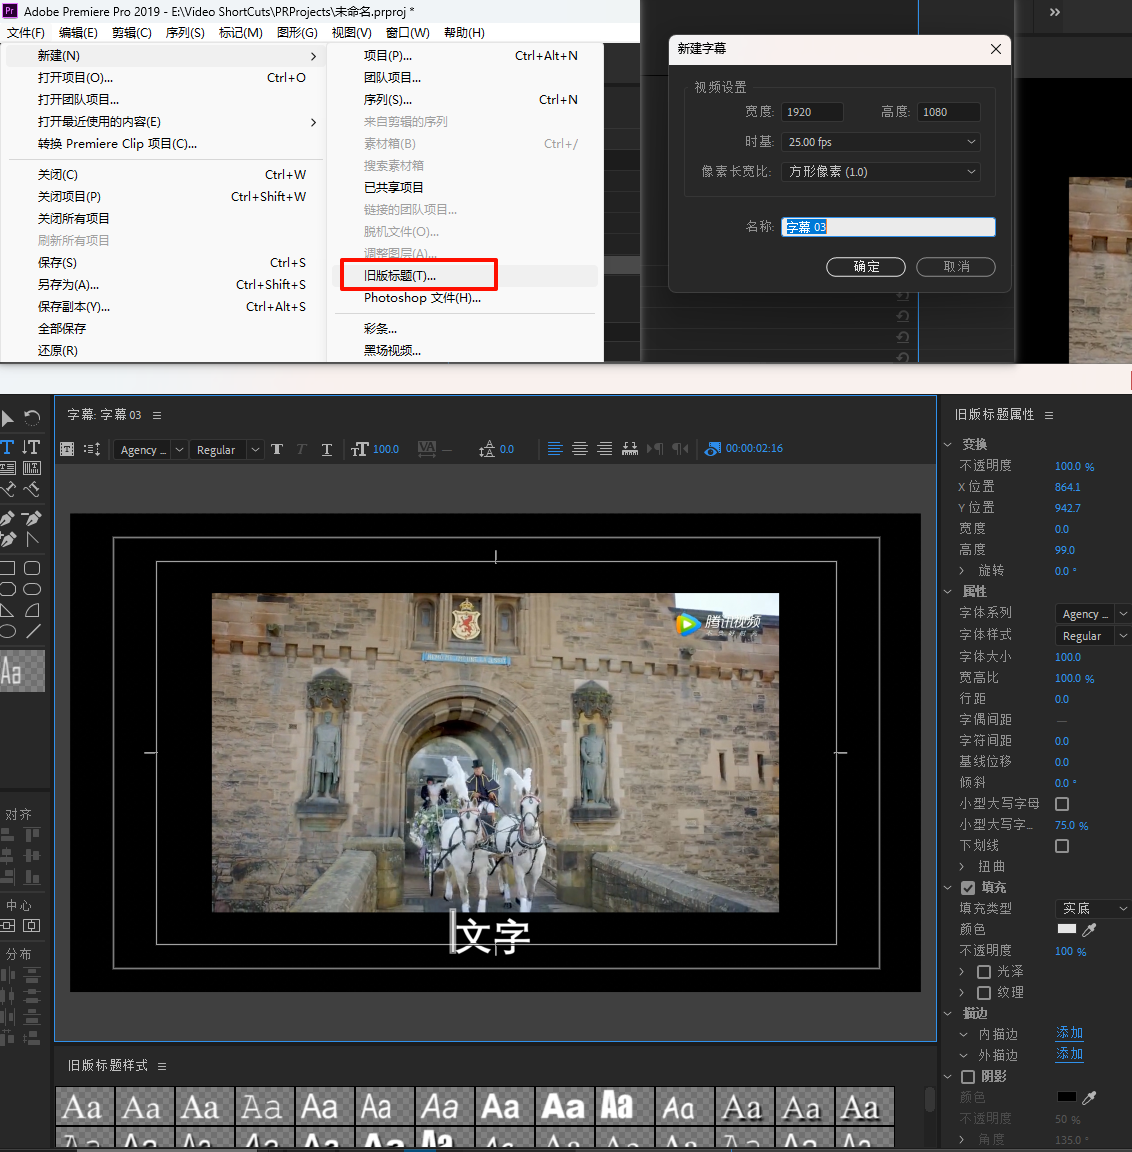
Task: Choose the Pen tool in the title toolbox
Action: click(7, 518)
